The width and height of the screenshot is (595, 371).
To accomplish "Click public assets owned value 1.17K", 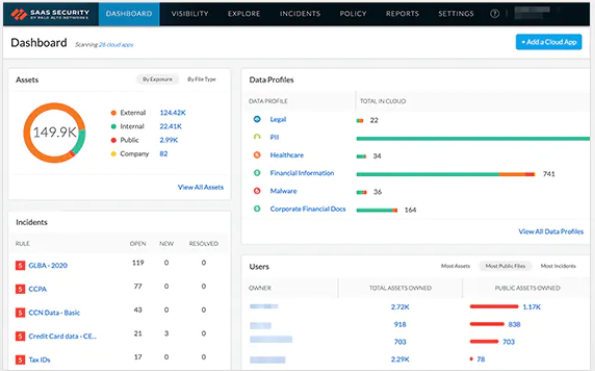I will [x=532, y=307].
